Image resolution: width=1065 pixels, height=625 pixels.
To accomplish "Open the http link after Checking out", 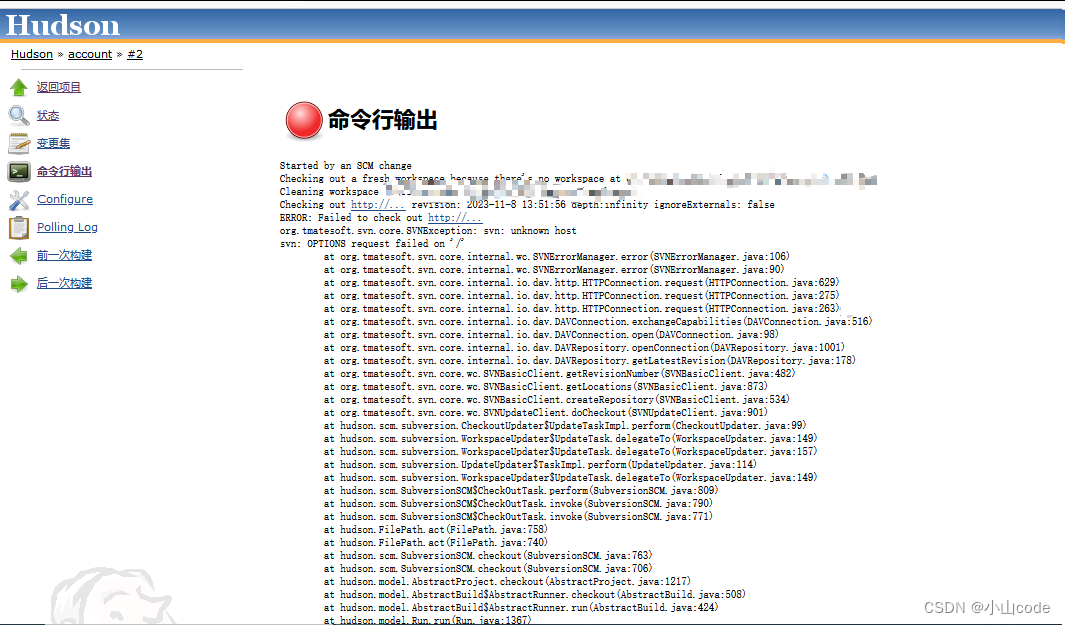I will (x=378, y=204).
